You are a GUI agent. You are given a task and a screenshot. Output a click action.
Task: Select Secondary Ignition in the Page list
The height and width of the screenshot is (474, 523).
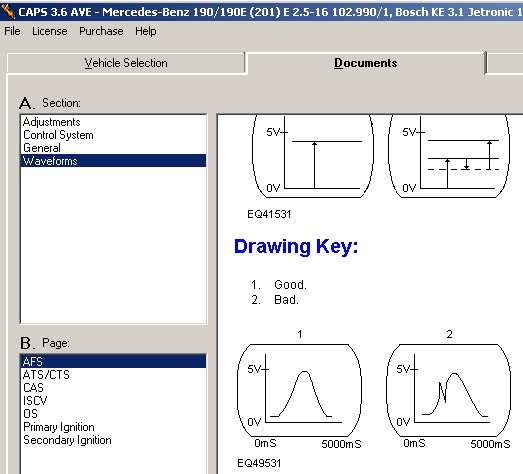pyautogui.click(x=113, y=440)
